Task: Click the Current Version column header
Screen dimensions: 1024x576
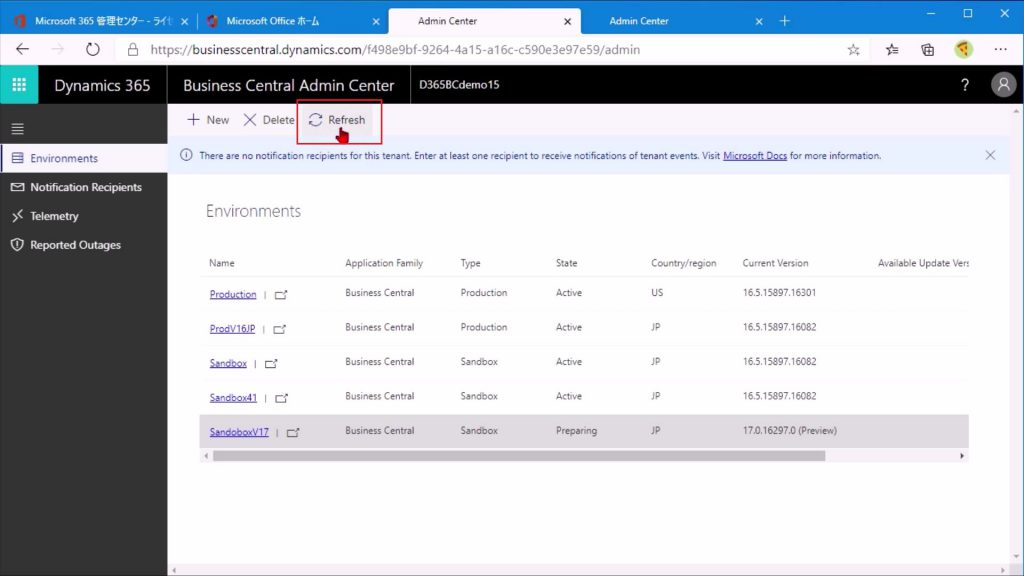Action: tap(775, 263)
